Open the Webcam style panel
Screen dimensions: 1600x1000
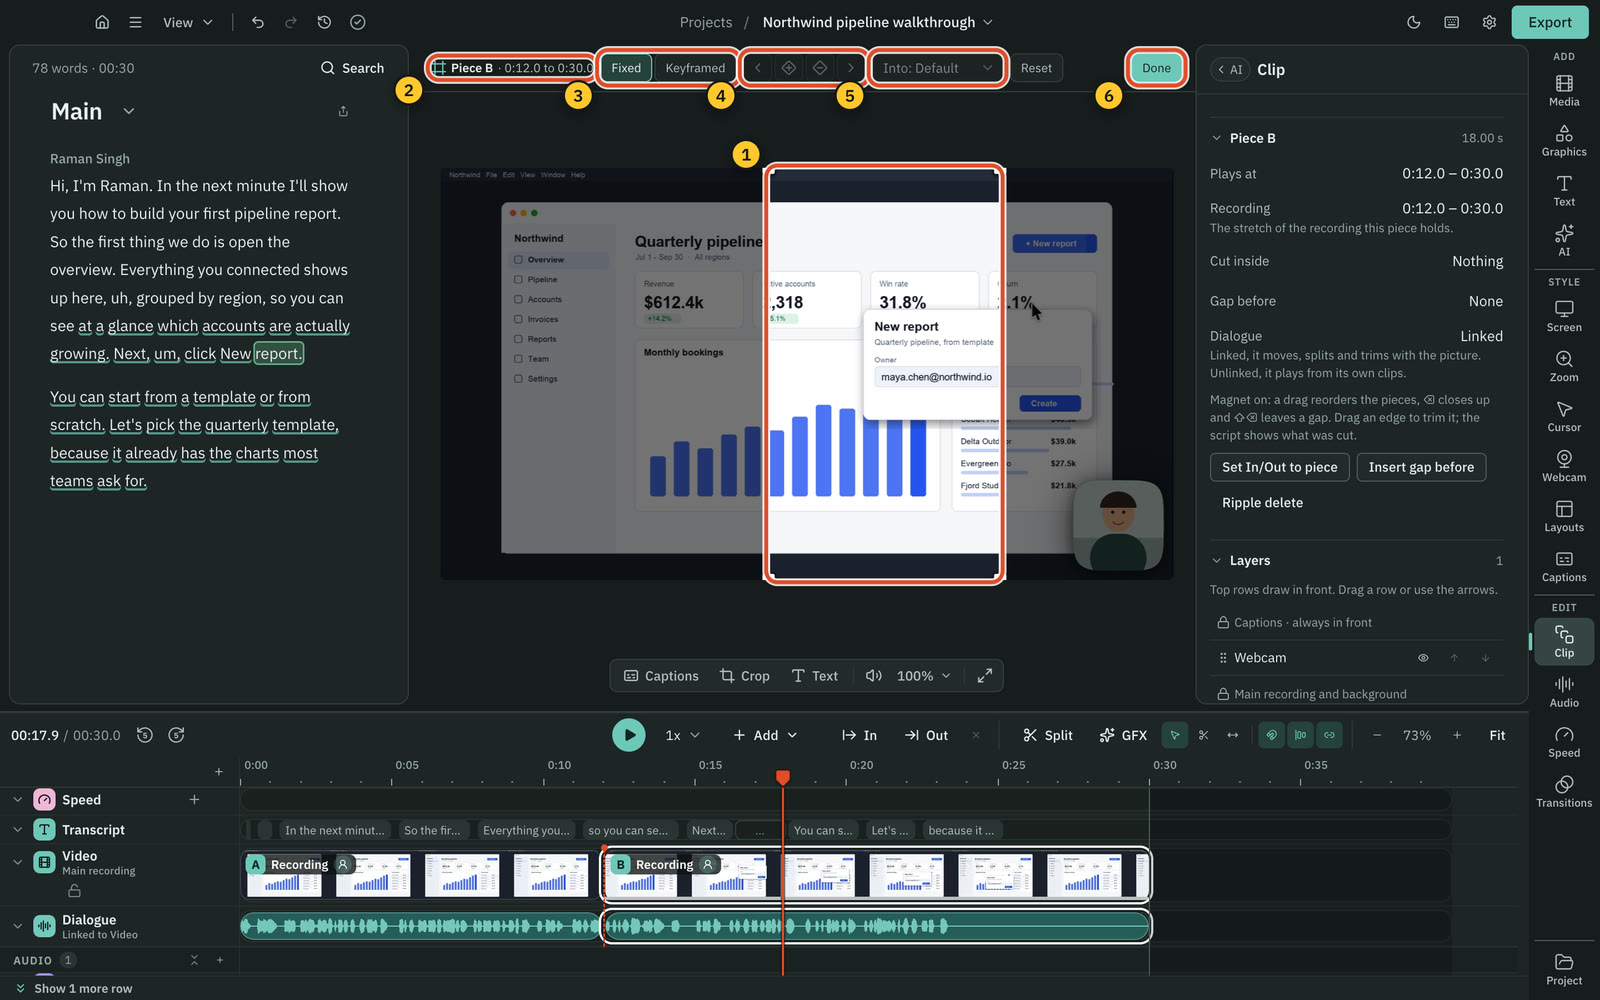(x=1564, y=466)
